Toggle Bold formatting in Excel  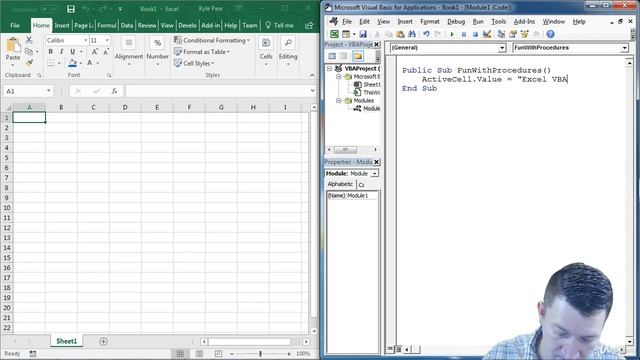[50, 52]
